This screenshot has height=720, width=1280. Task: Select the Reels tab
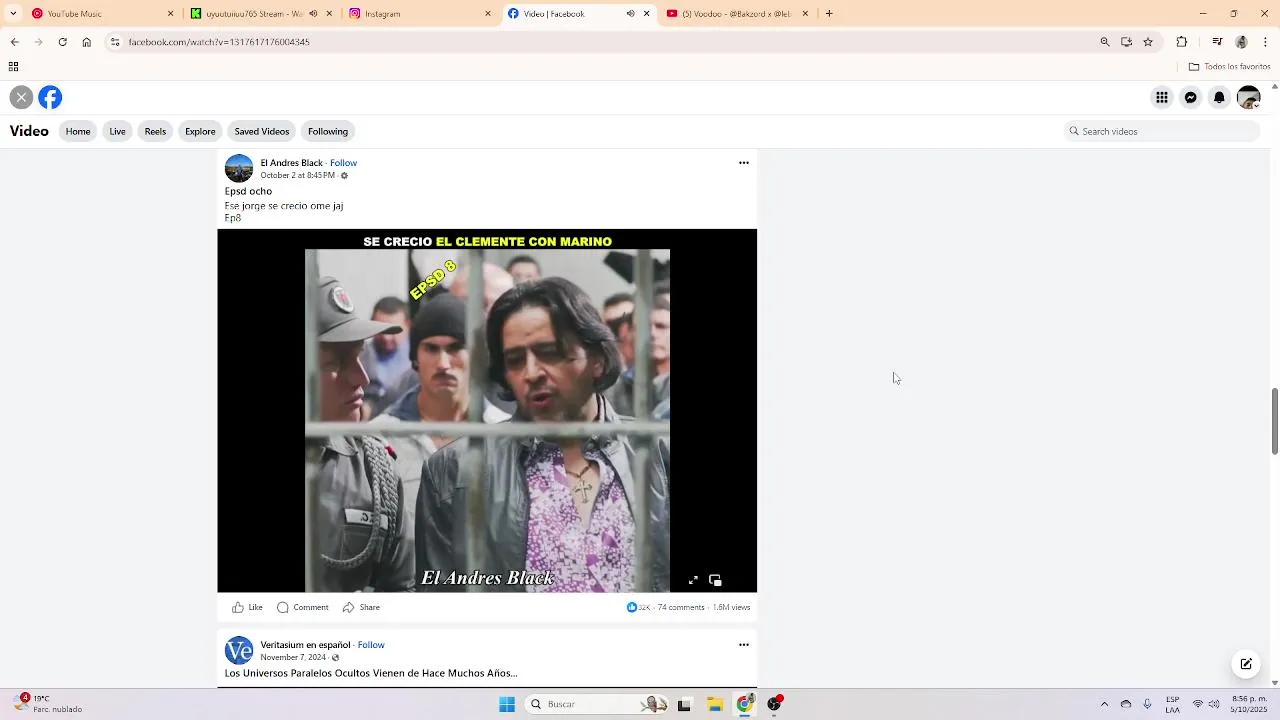[x=155, y=131]
